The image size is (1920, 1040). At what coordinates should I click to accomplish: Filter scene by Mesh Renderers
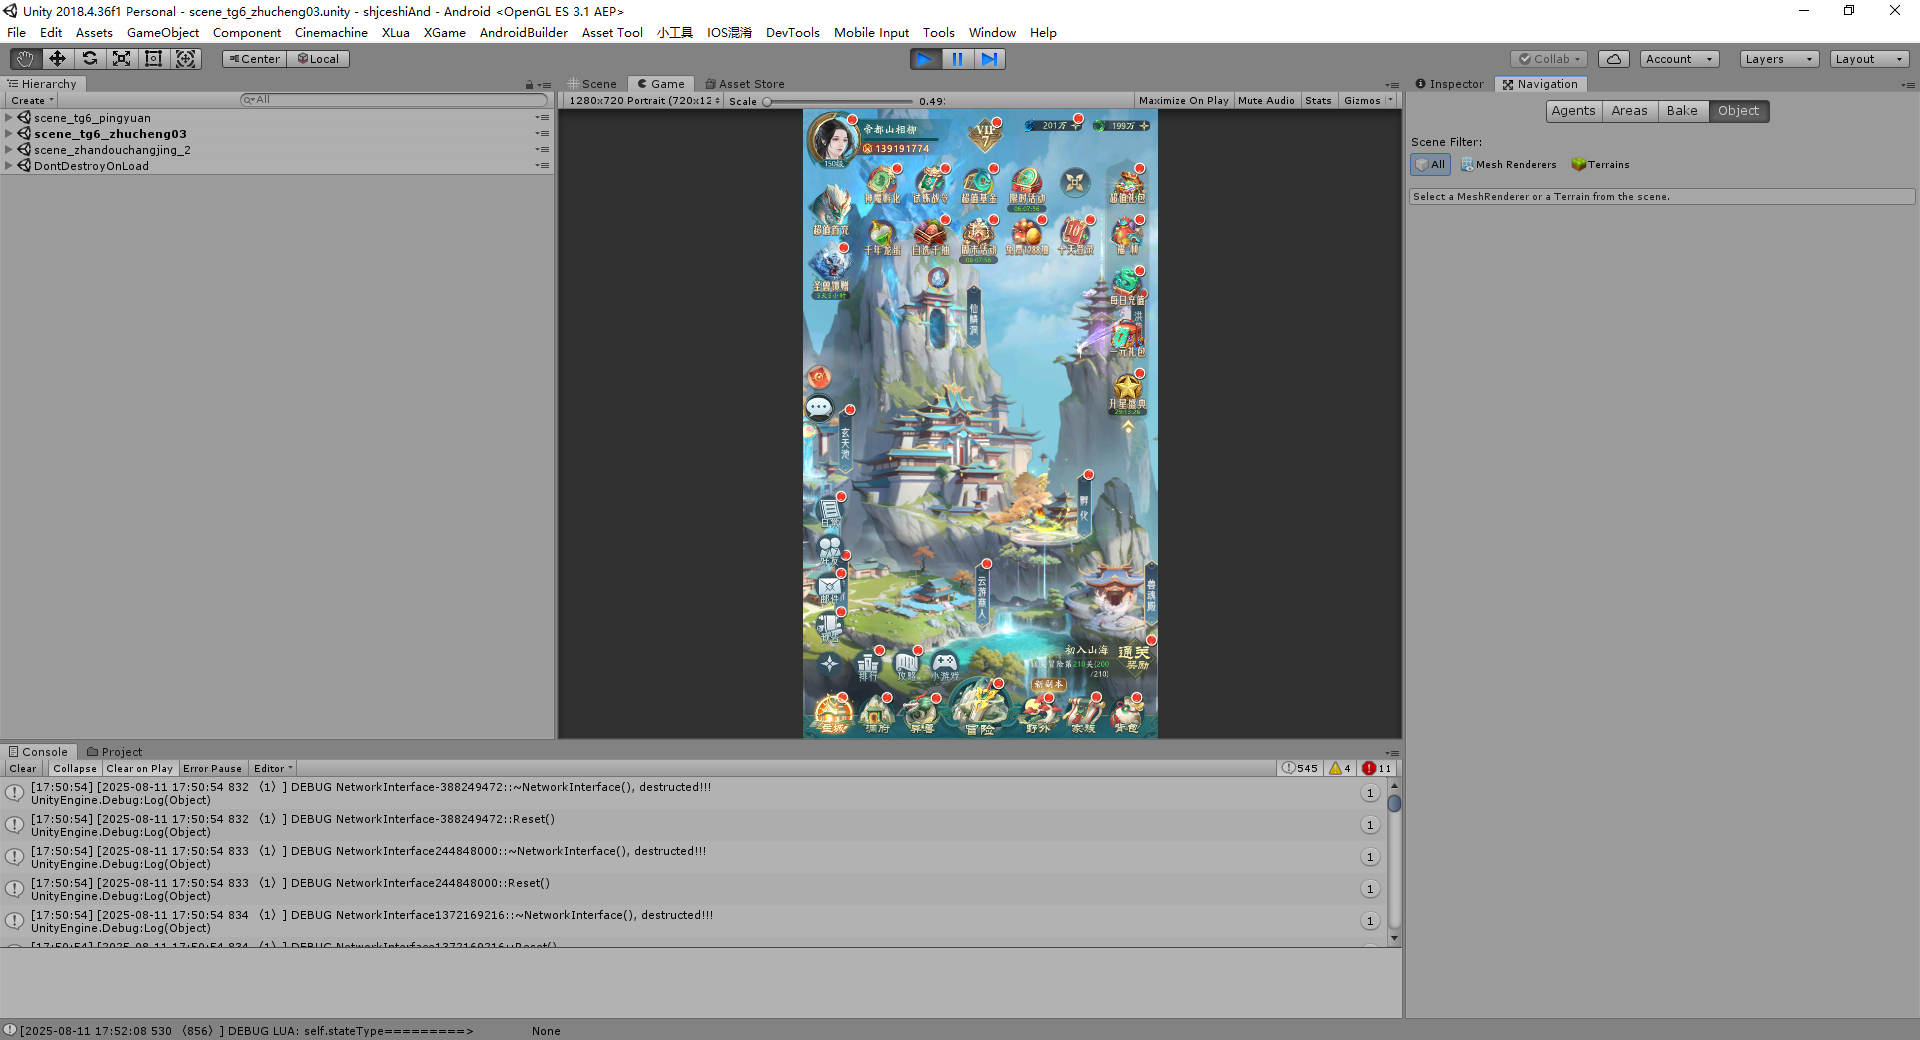1508,164
